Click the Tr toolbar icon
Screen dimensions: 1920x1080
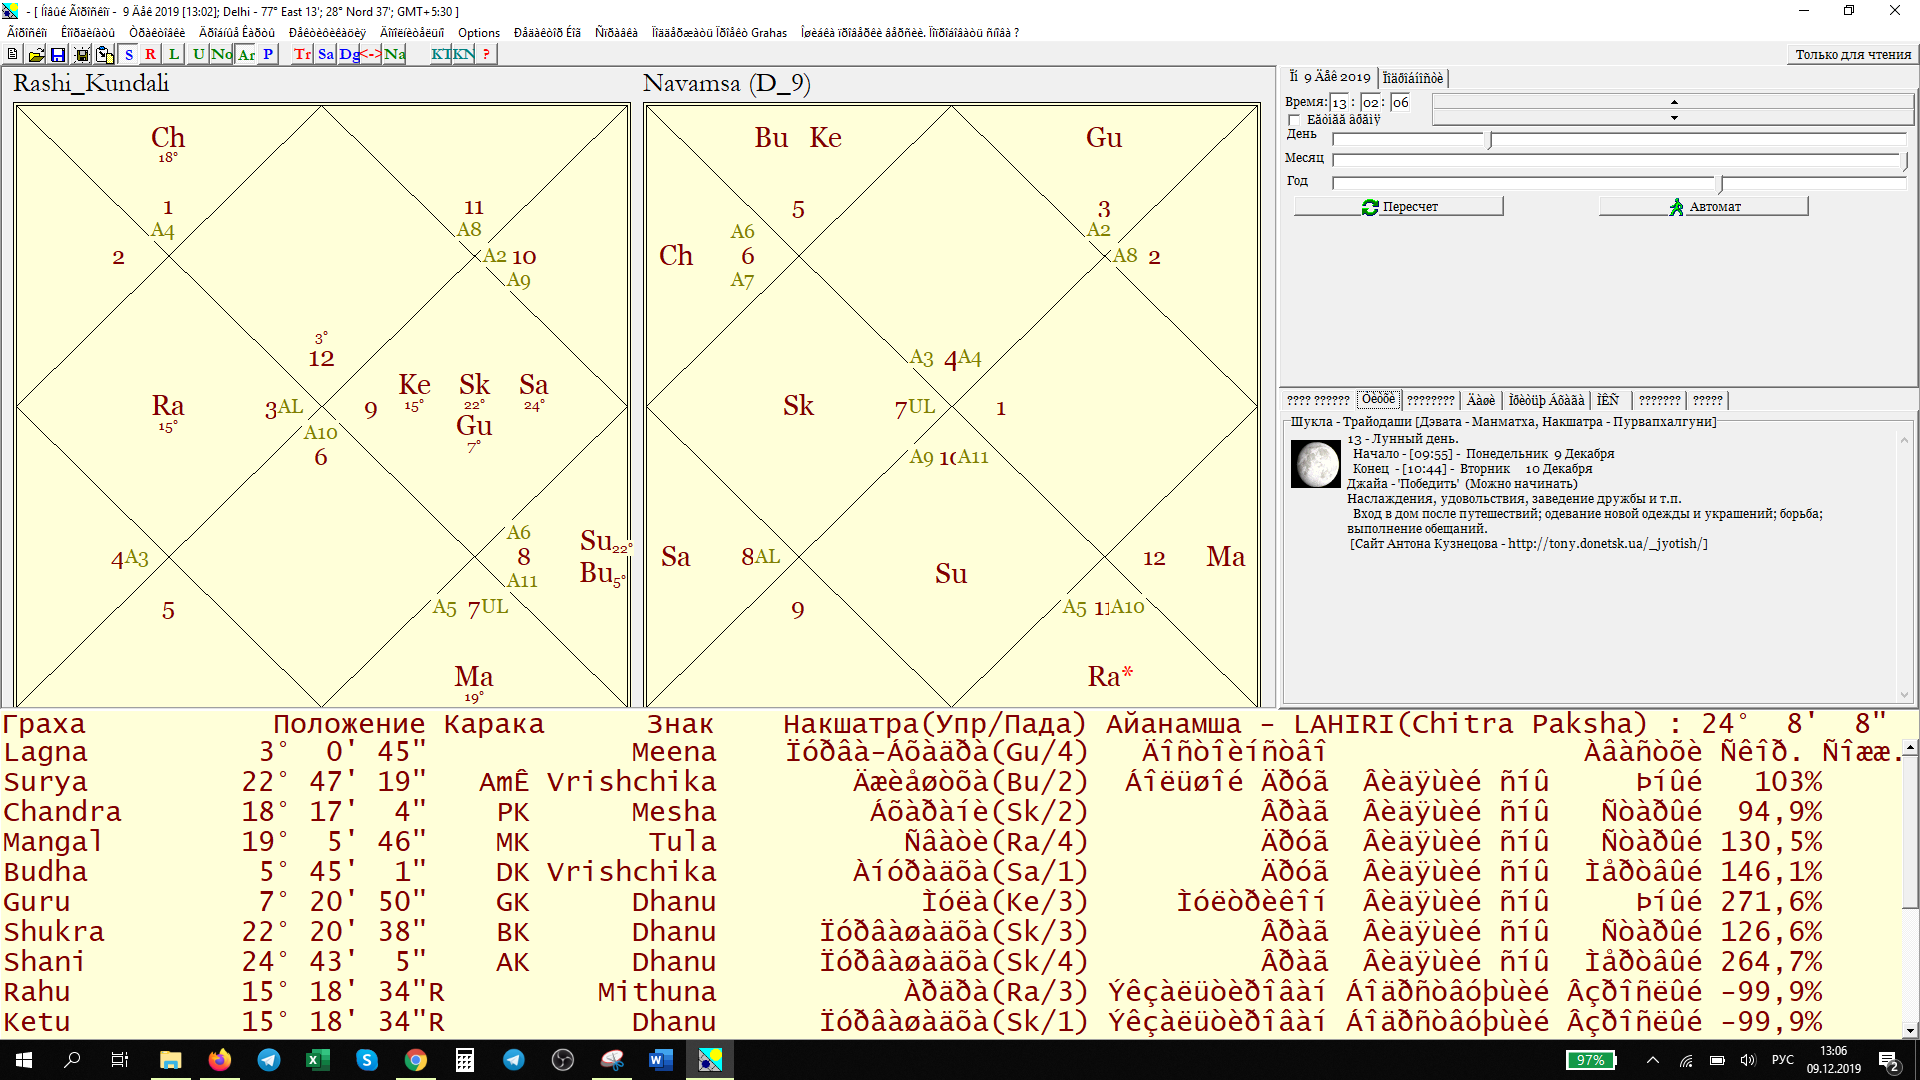(303, 54)
